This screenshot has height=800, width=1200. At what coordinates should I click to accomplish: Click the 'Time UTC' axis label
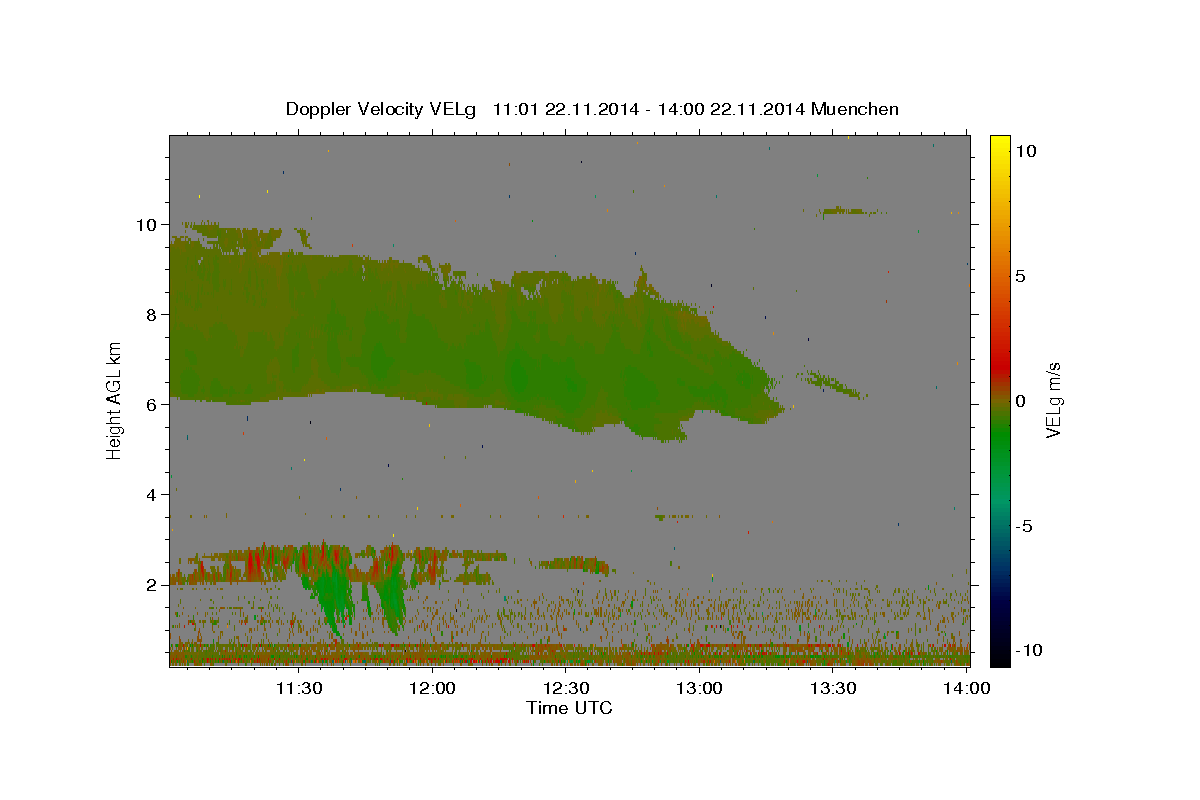[x=569, y=708]
